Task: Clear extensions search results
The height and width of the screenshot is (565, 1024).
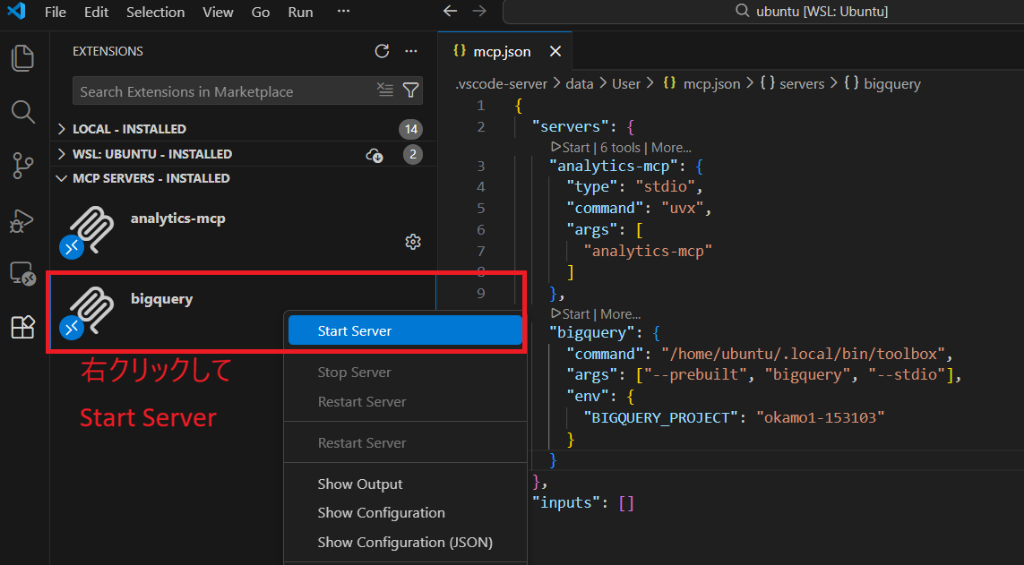Action: (385, 90)
